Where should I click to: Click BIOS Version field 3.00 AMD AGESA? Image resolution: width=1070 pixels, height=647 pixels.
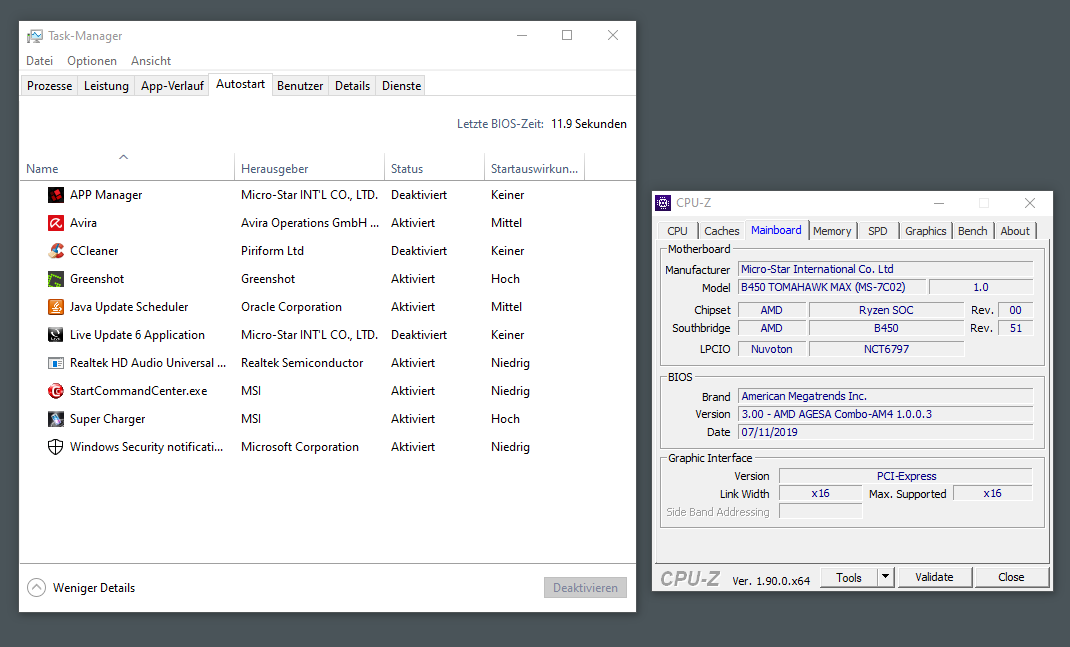(886, 414)
